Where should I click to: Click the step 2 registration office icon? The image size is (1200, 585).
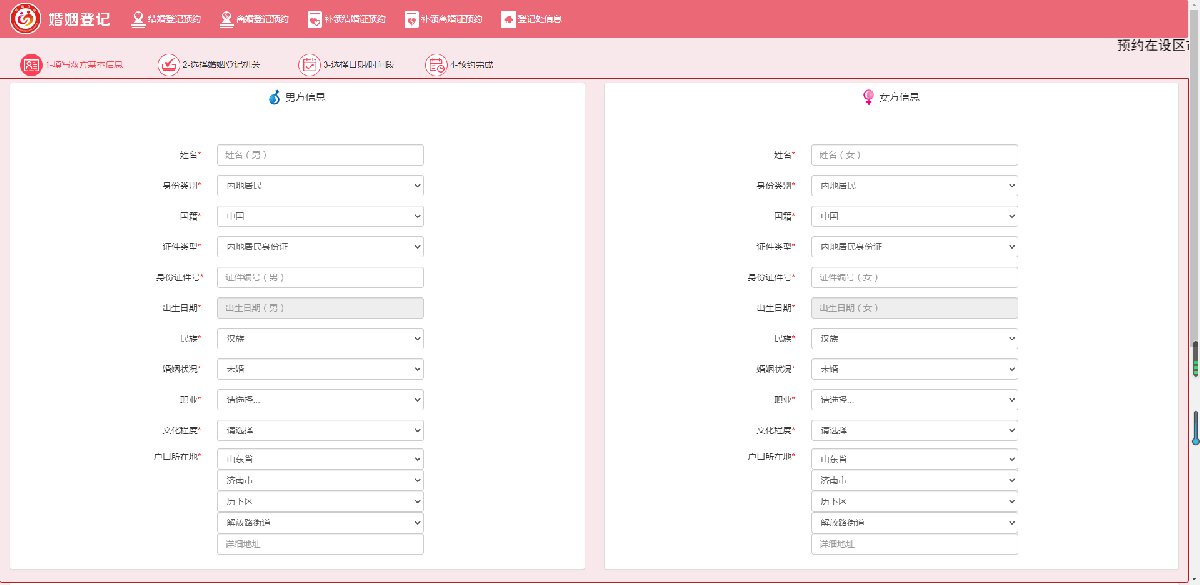click(x=169, y=65)
